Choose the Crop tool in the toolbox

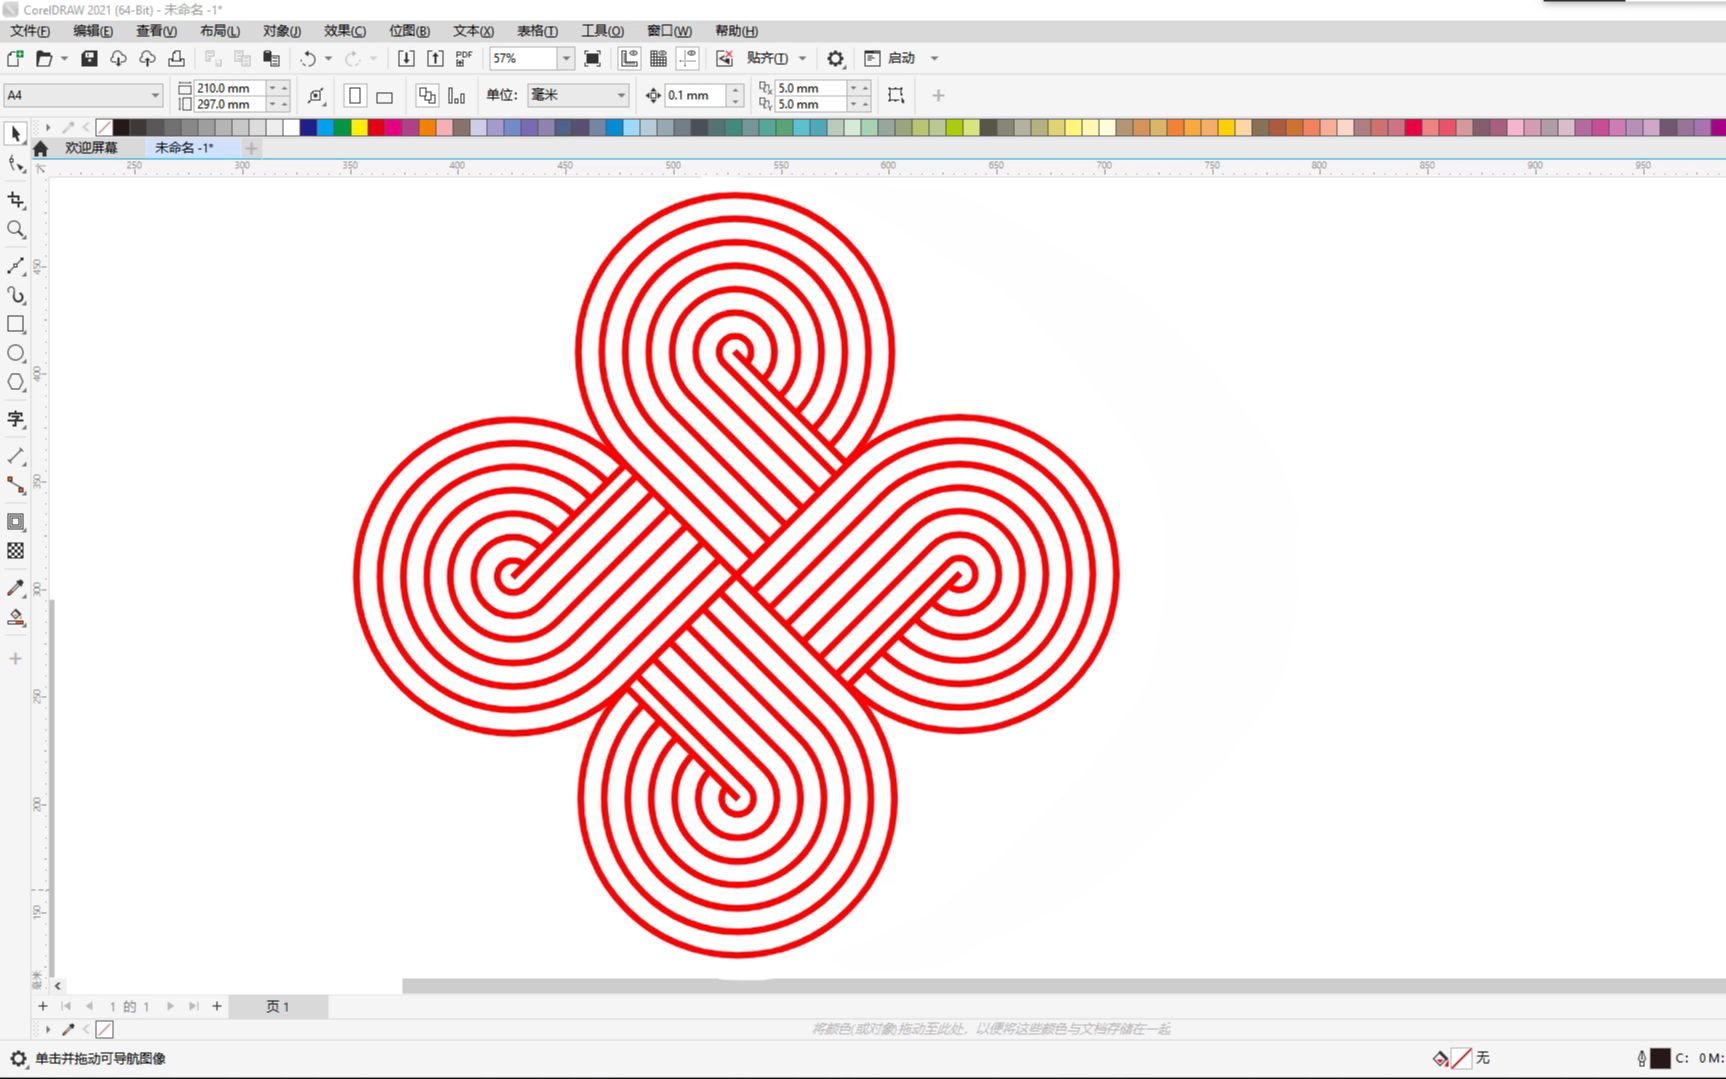[x=15, y=200]
